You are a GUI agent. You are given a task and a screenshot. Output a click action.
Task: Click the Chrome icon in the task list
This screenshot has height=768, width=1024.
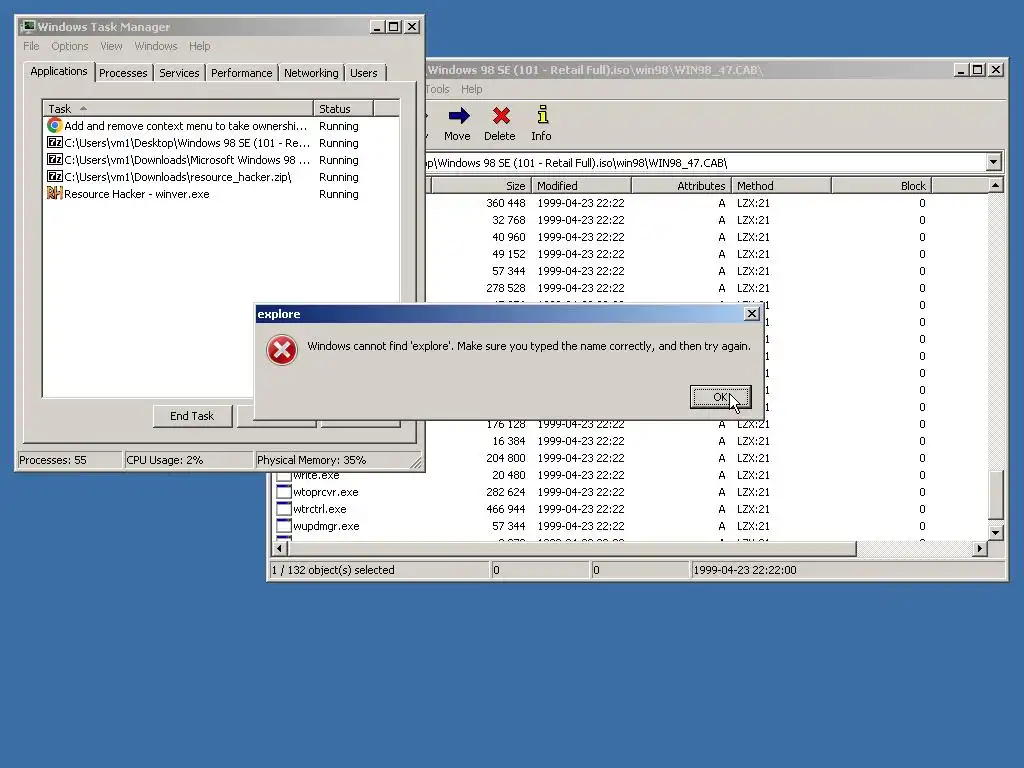[55, 125]
